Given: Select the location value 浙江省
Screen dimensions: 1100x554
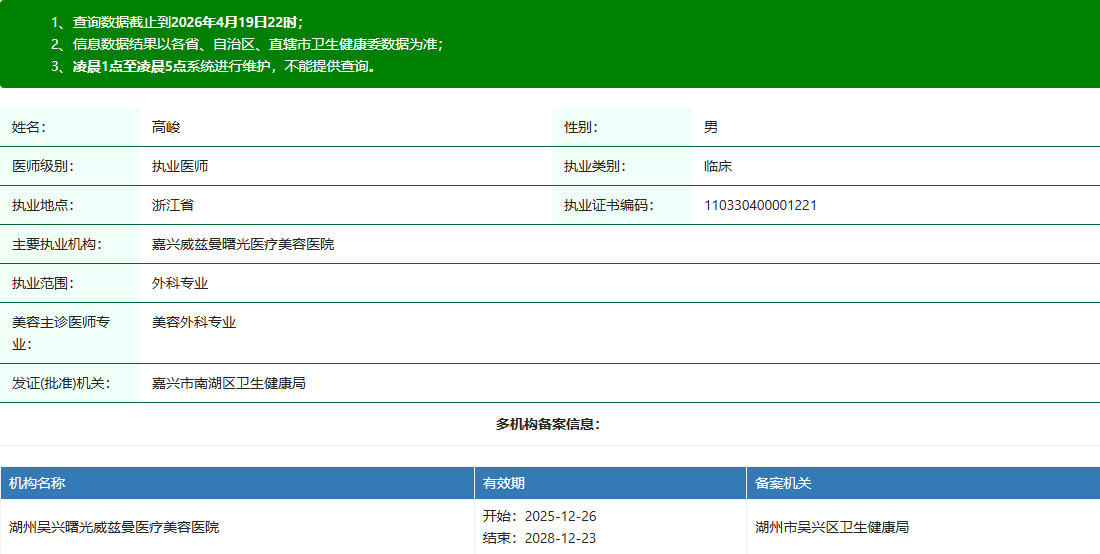Looking at the screenshot, I should coord(173,205).
